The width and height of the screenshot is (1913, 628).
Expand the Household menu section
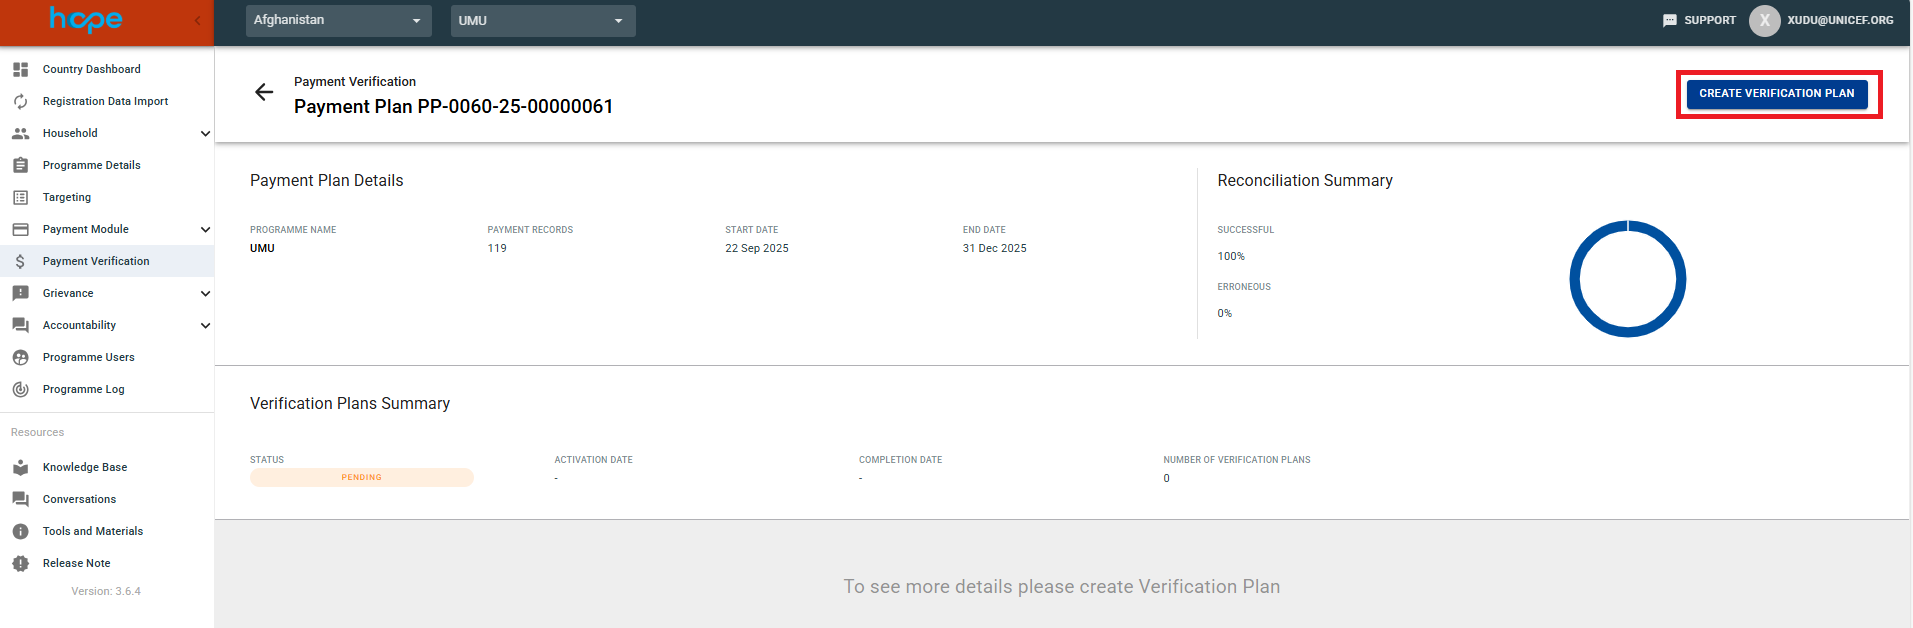tap(205, 133)
